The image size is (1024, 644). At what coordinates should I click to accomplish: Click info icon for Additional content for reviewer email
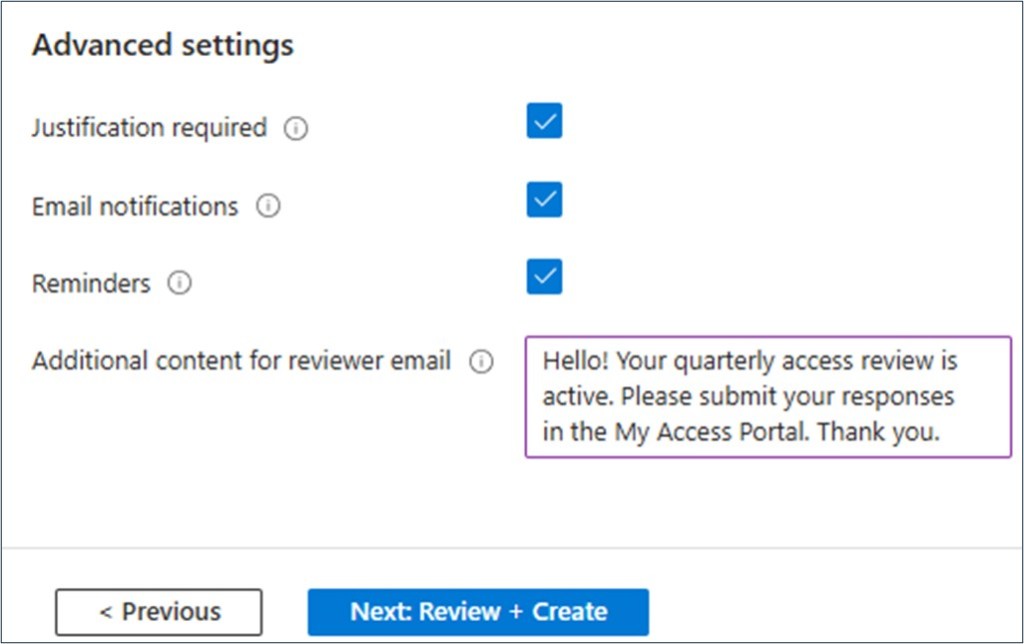(x=482, y=362)
